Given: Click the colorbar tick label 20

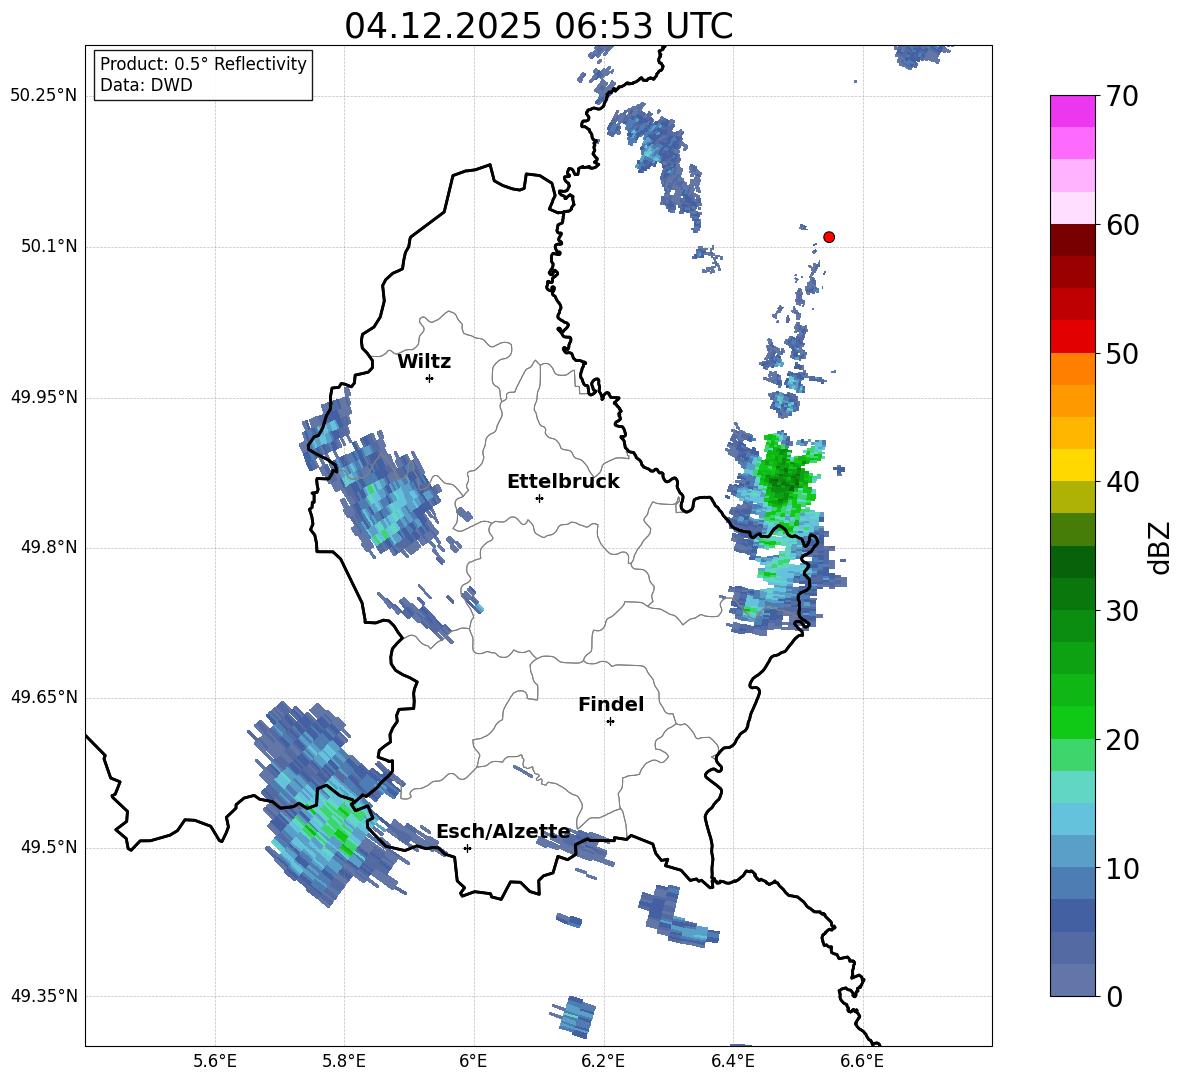Looking at the screenshot, I should (x=1122, y=739).
